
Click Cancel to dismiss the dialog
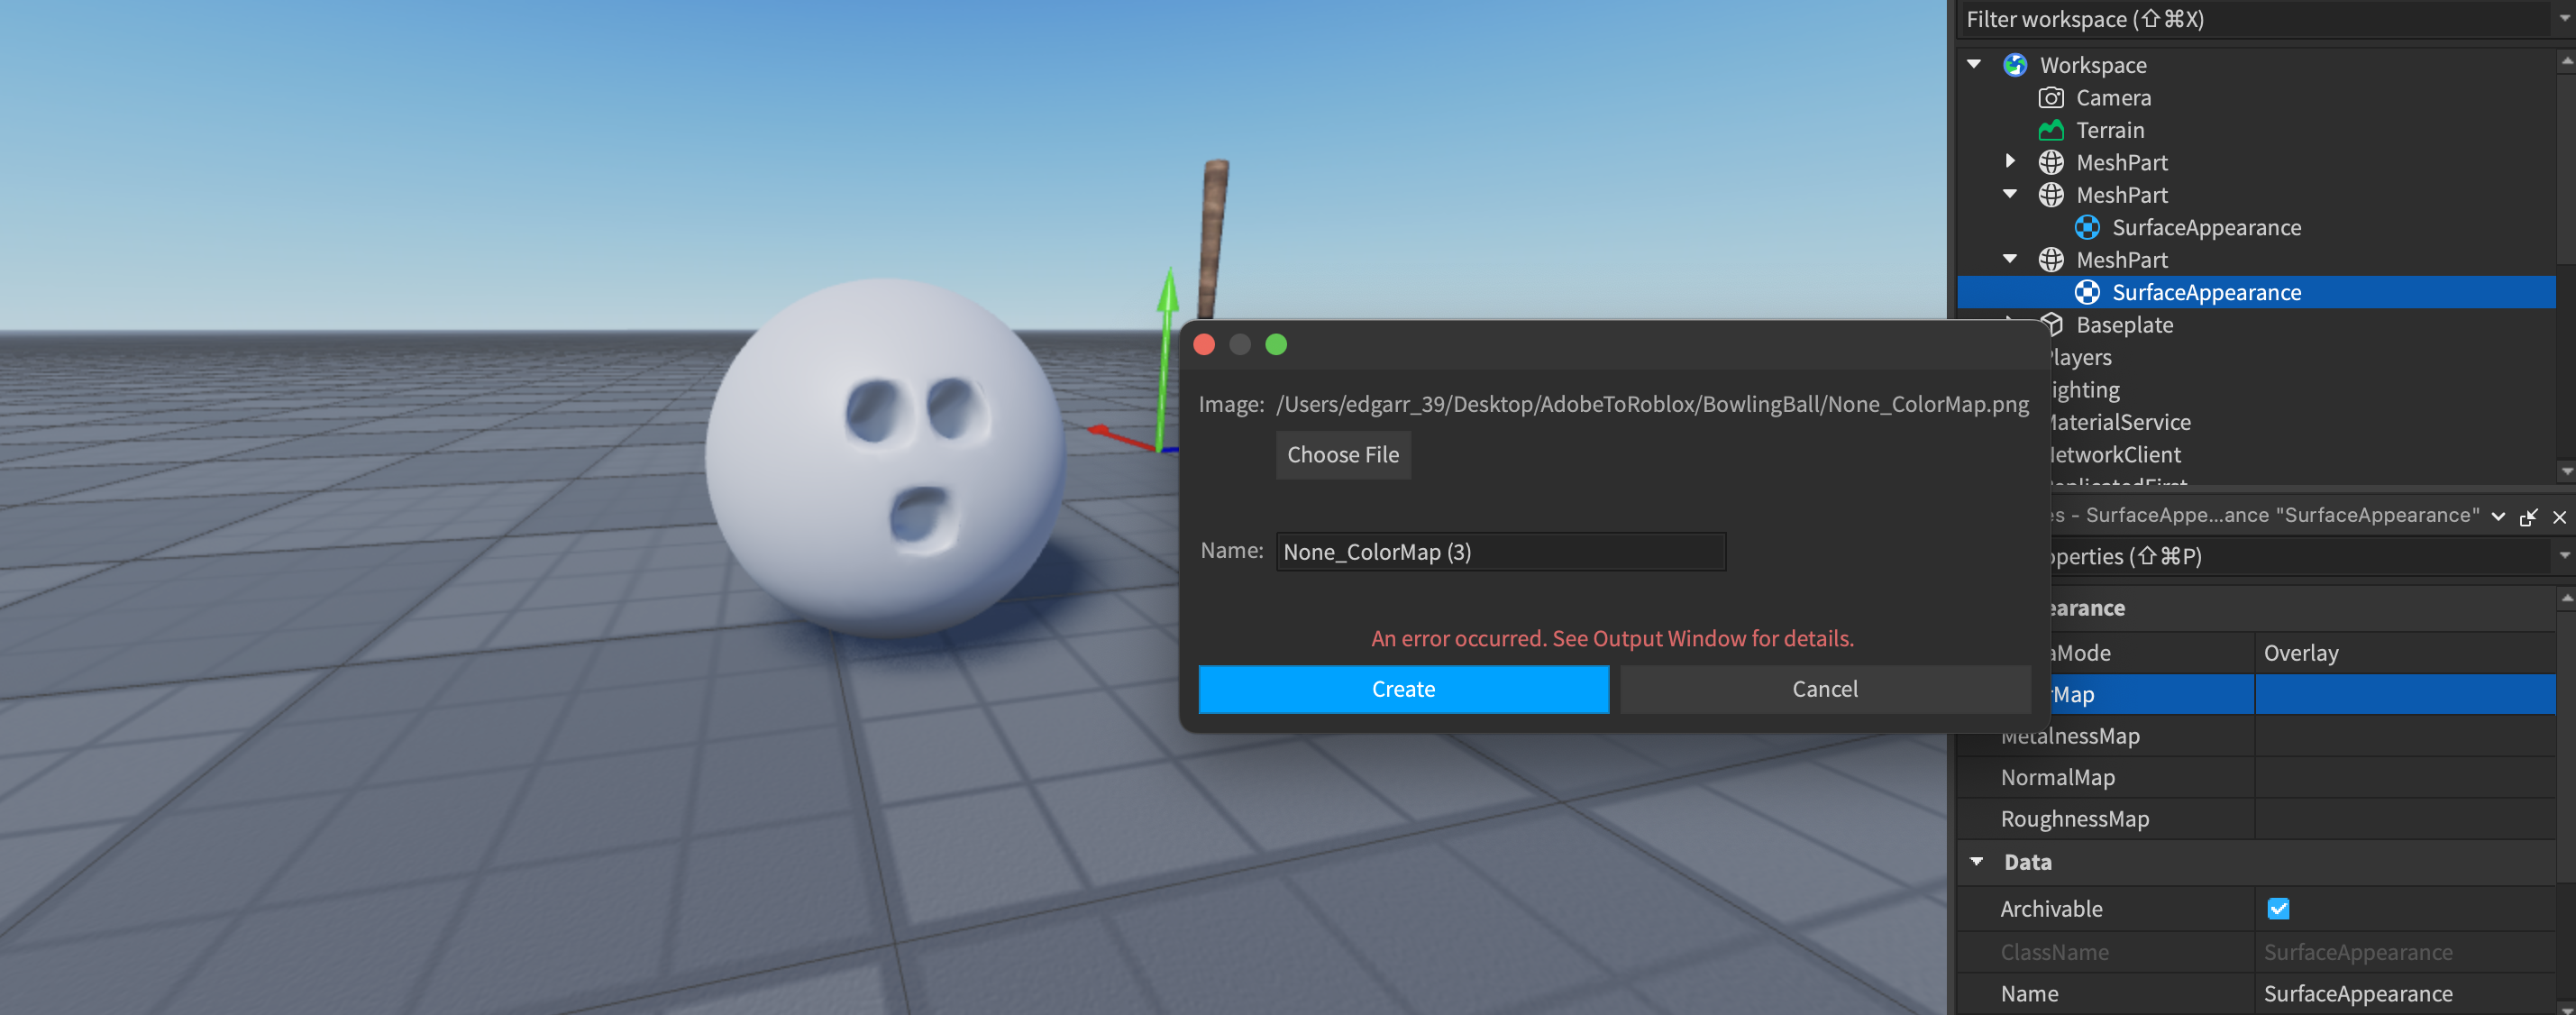(1824, 689)
